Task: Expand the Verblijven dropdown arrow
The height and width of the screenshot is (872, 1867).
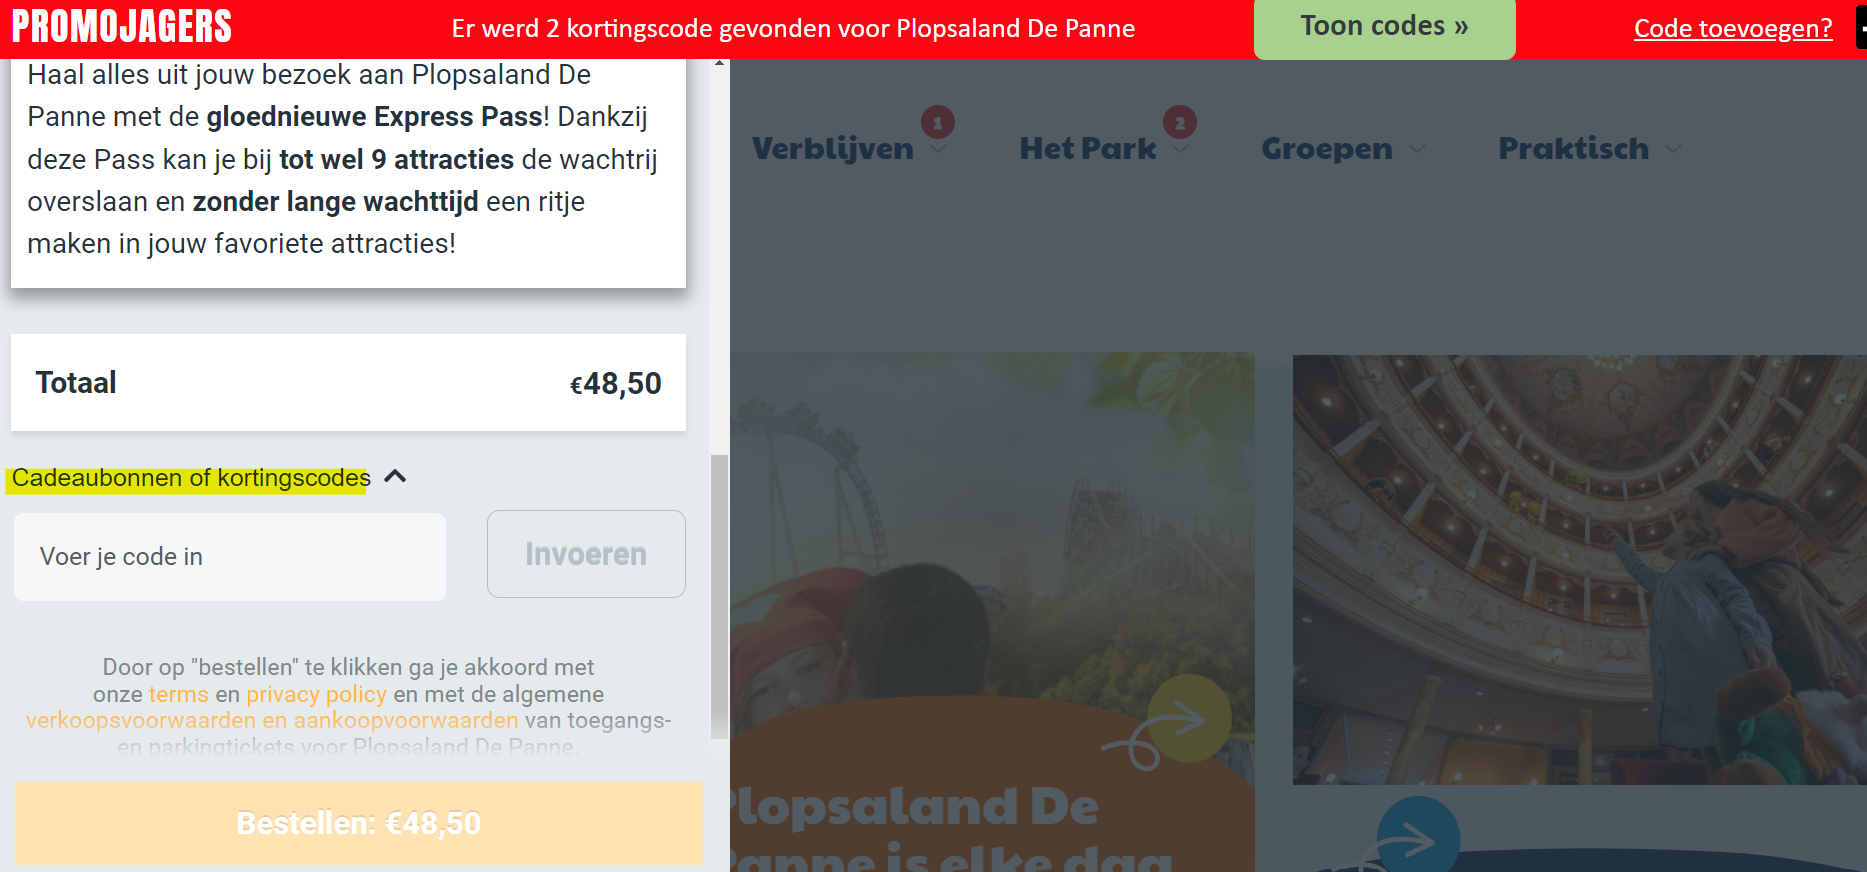Action: pos(938,150)
